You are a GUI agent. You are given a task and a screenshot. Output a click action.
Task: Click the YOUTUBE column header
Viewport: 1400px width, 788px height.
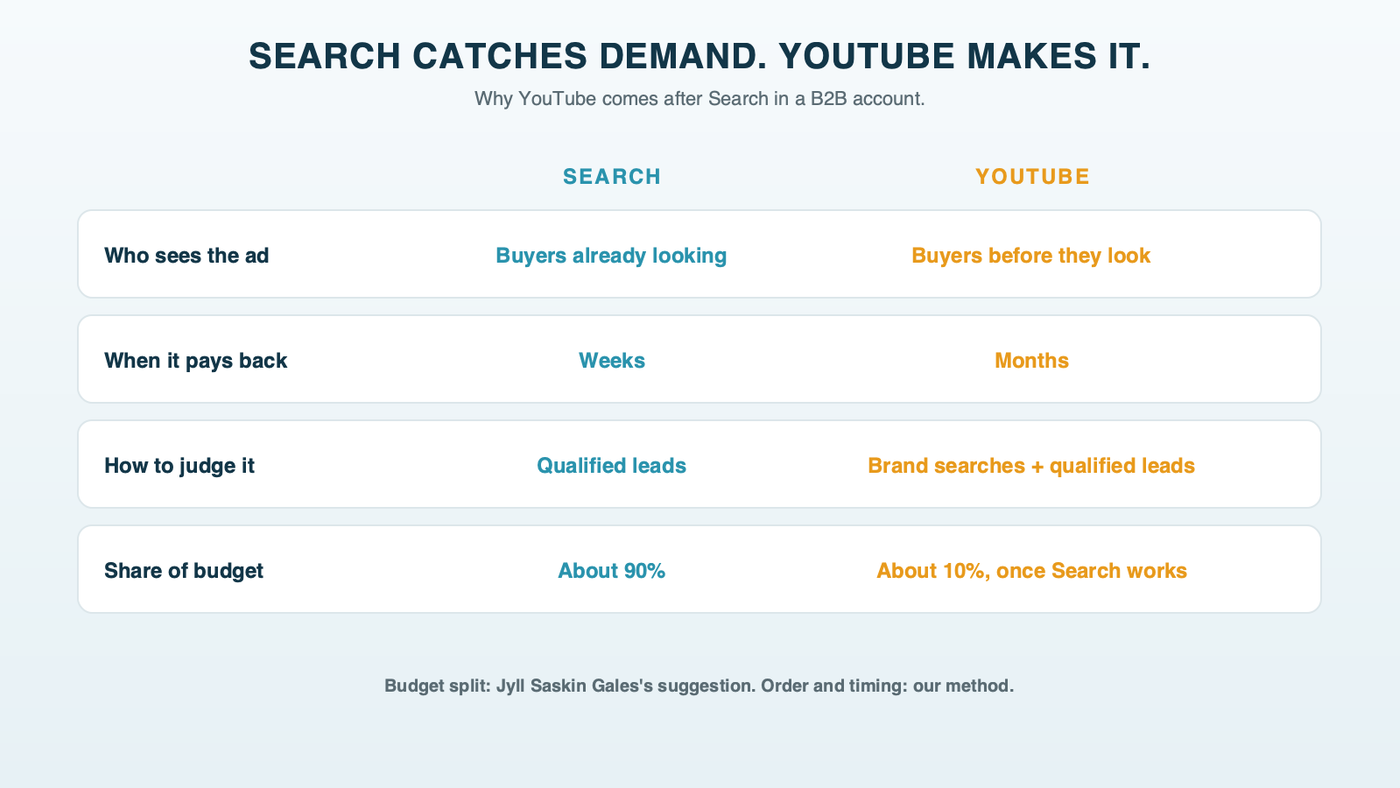[x=1032, y=177]
